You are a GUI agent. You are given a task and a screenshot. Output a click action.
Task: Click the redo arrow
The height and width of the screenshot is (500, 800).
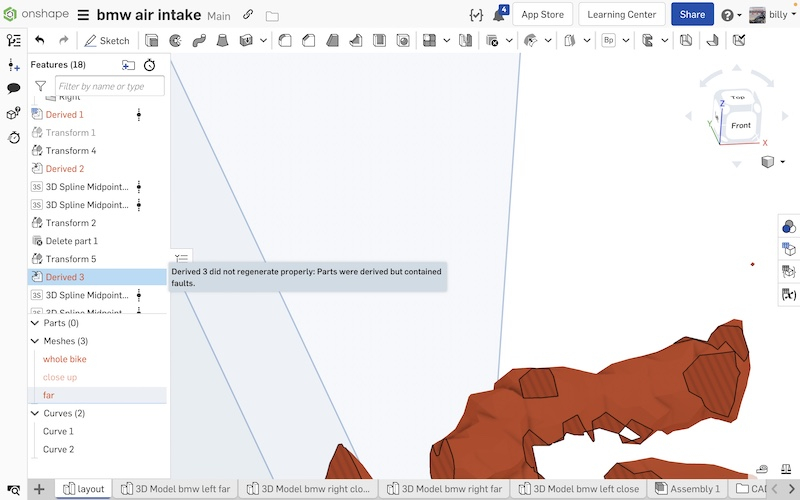pyautogui.click(x=63, y=40)
